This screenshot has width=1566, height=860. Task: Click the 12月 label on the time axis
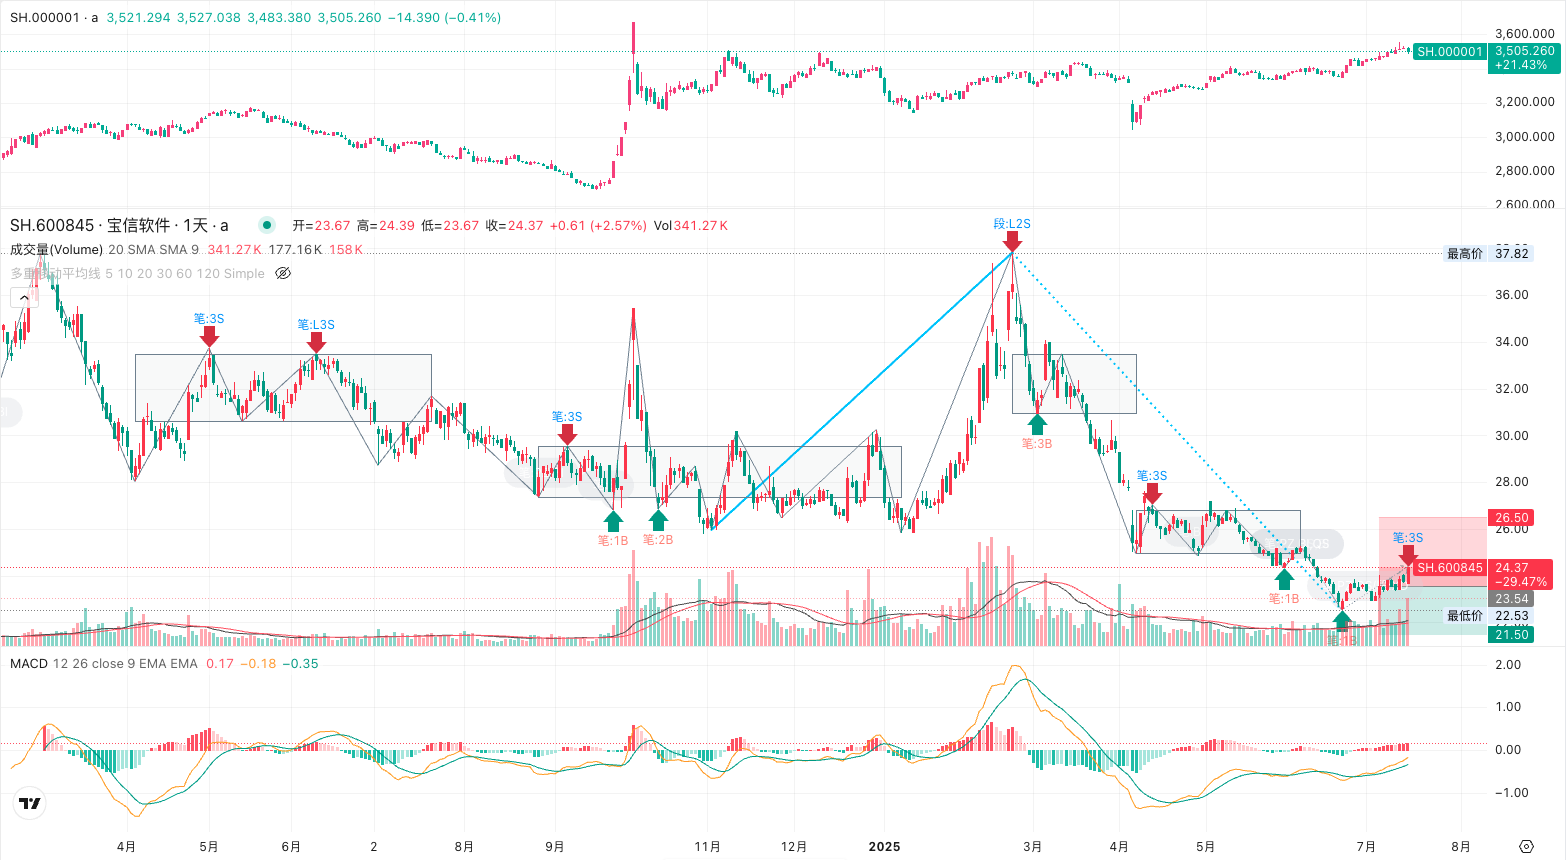(x=794, y=846)
